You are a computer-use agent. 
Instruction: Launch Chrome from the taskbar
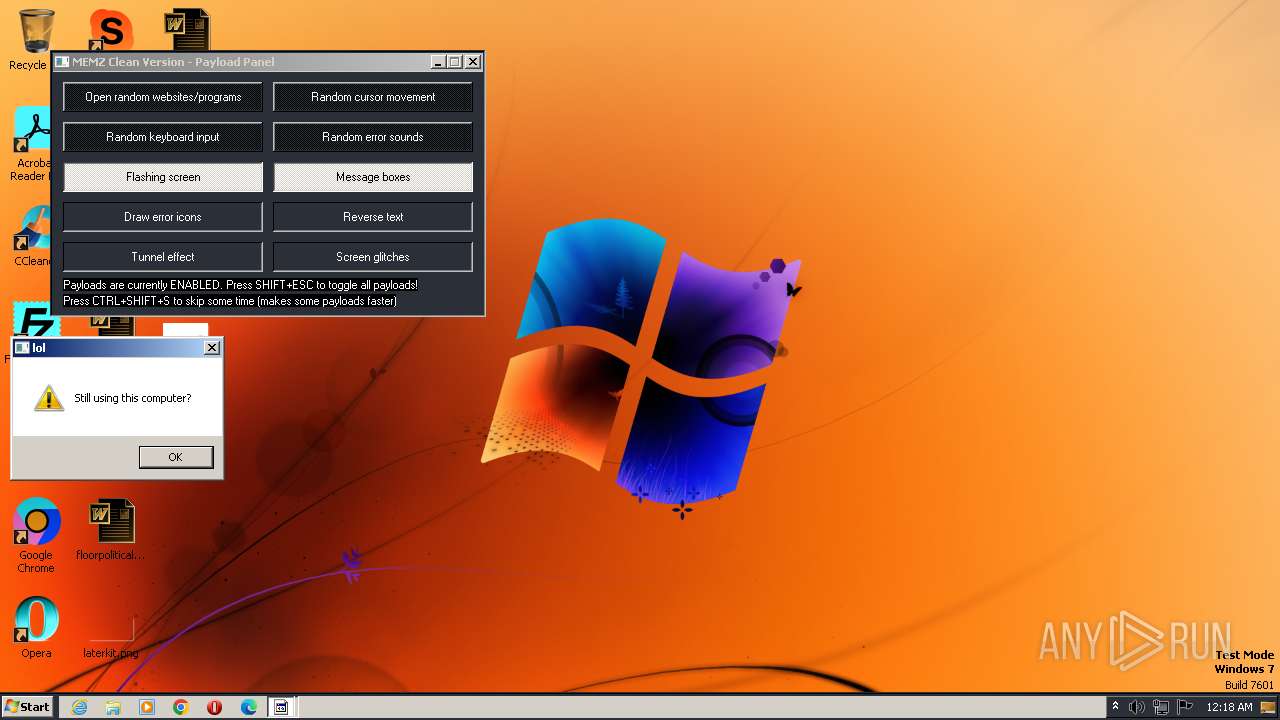181,707
